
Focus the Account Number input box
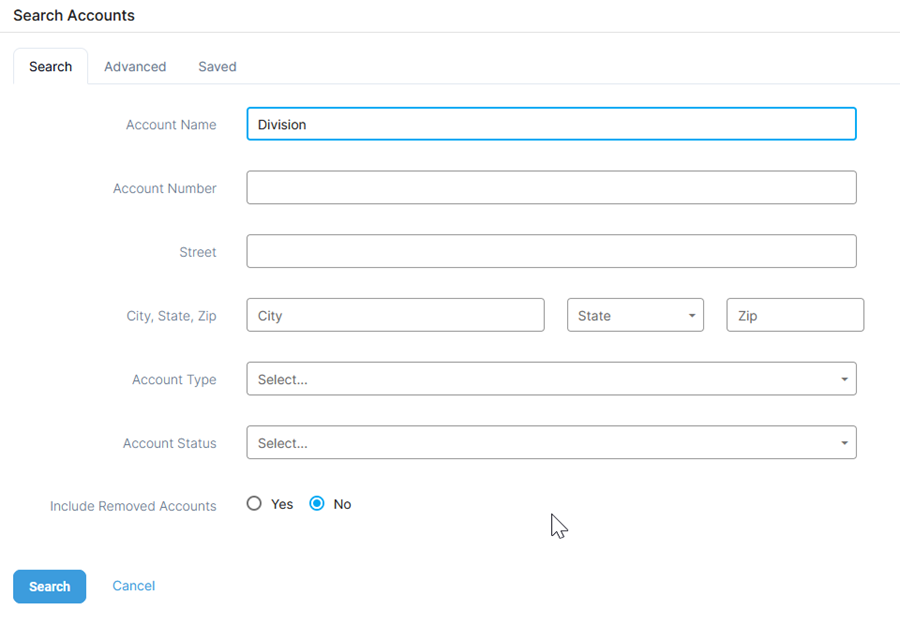coord(551,188)
